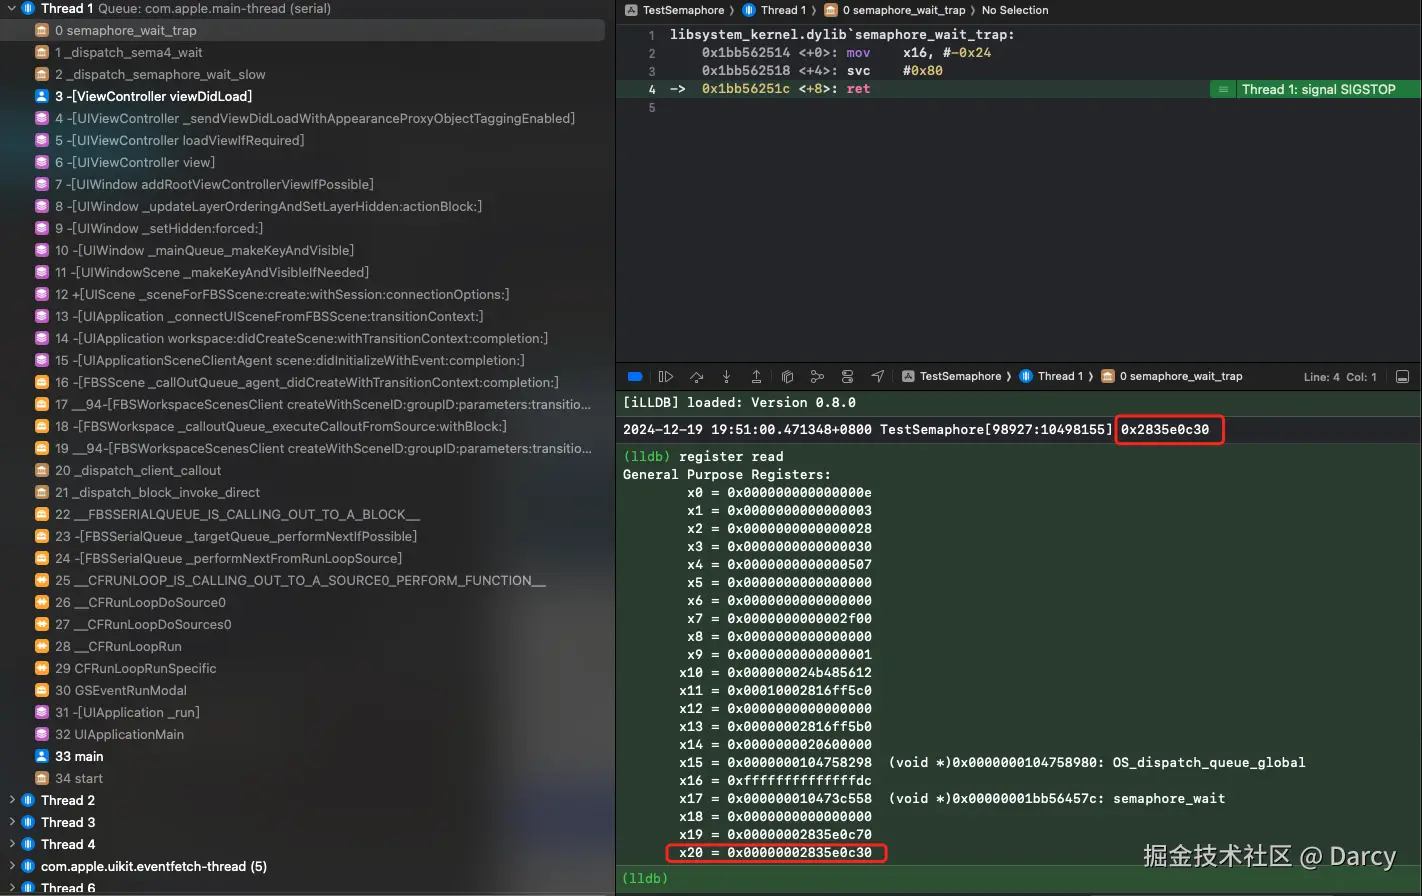Click the [iLLDB] loaded: Version 0.8.0 line
Screen dimensions: 1422x896
tap(739, 403)
